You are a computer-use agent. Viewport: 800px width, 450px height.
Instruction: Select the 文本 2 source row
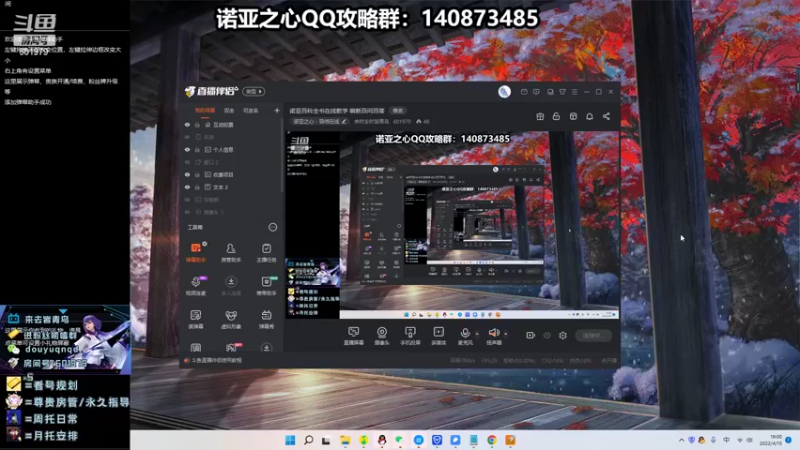click(x=232, y=187)
